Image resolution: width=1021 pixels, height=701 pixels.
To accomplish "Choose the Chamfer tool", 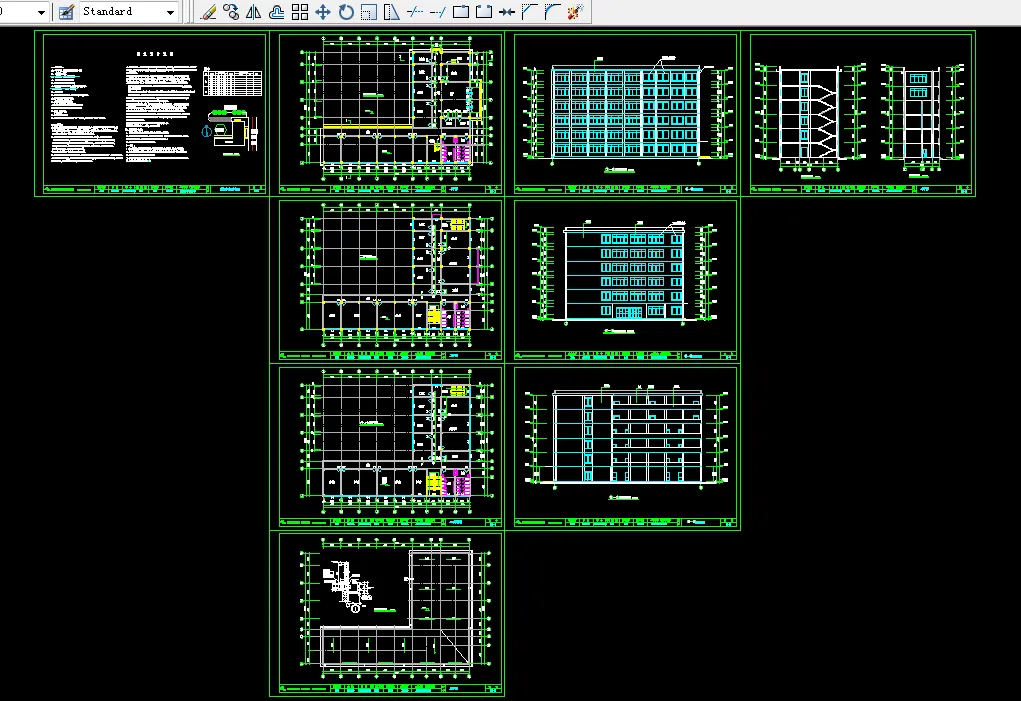I will pos(529,12).
